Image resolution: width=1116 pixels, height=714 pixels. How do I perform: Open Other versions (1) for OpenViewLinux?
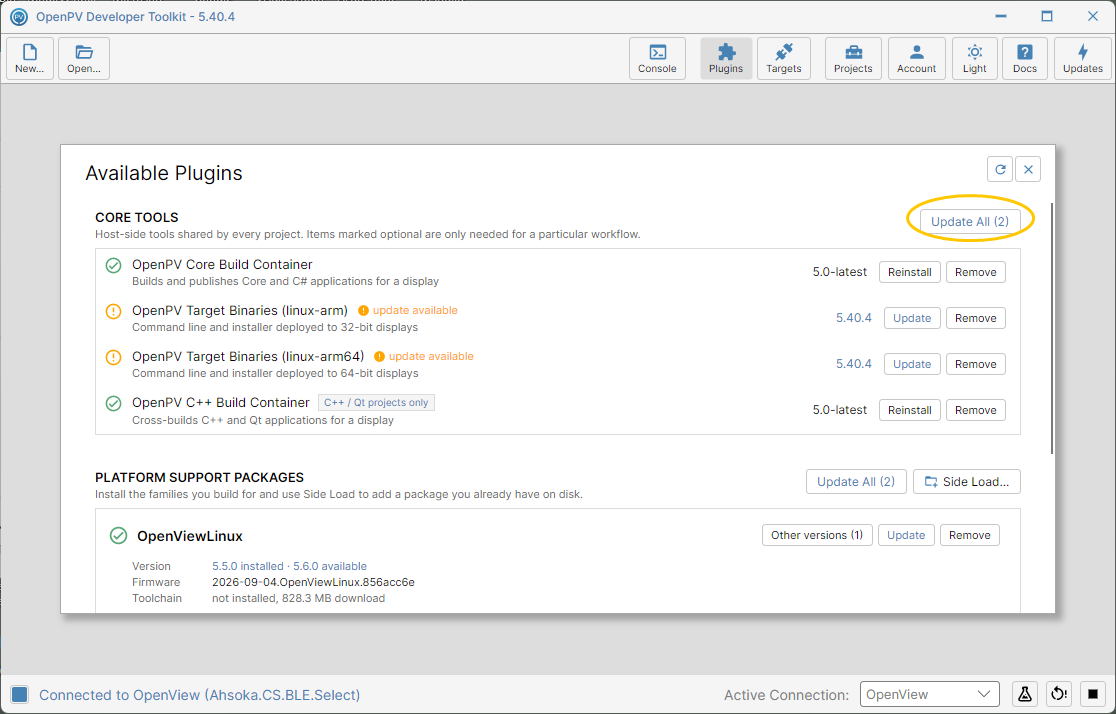(x=817, y=535)
